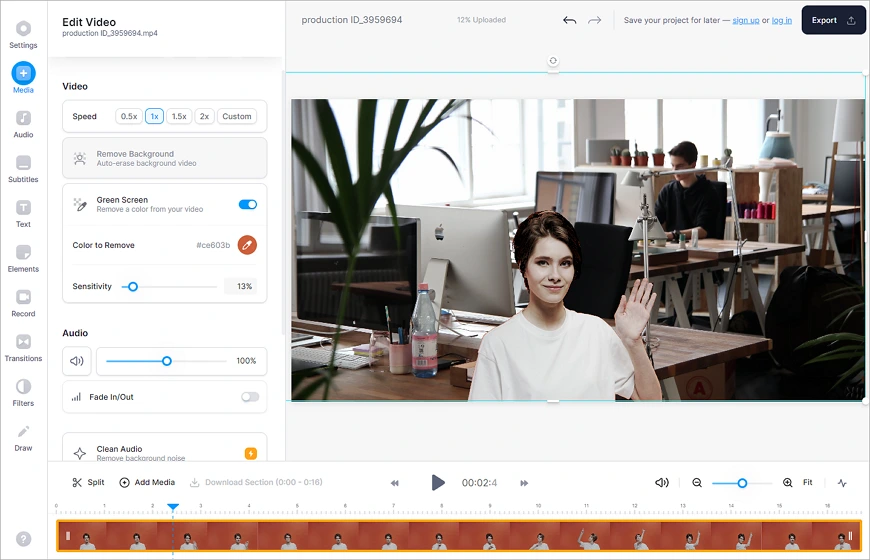Screen dimensions: 870x560
Task: Click the 100% volume value
Action: pyautogui.click(x=246, y=361)
